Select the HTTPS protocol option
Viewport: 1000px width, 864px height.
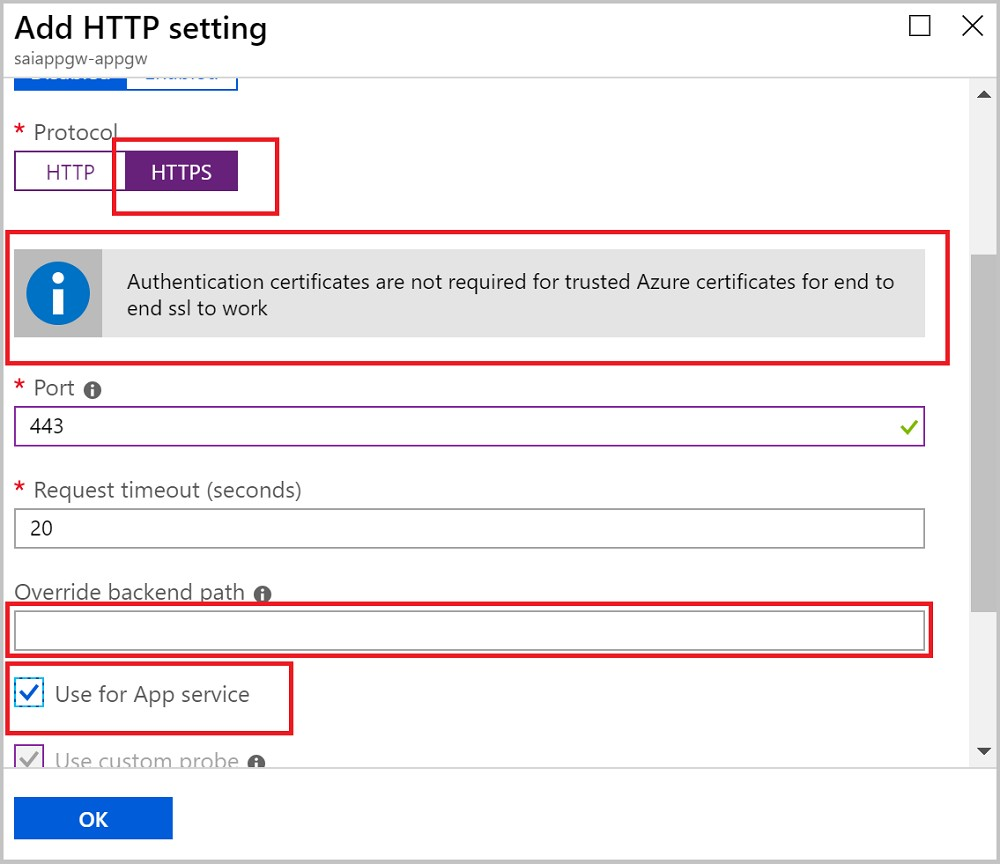coord(181,172)
